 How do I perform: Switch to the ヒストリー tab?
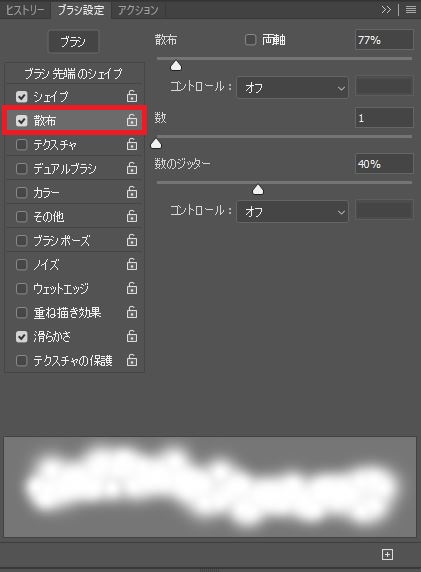point(25,10)
